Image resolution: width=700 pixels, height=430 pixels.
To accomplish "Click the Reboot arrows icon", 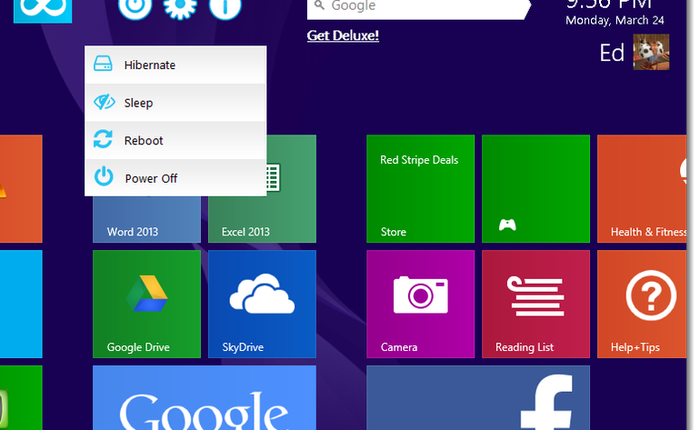I will click(103, 139).
